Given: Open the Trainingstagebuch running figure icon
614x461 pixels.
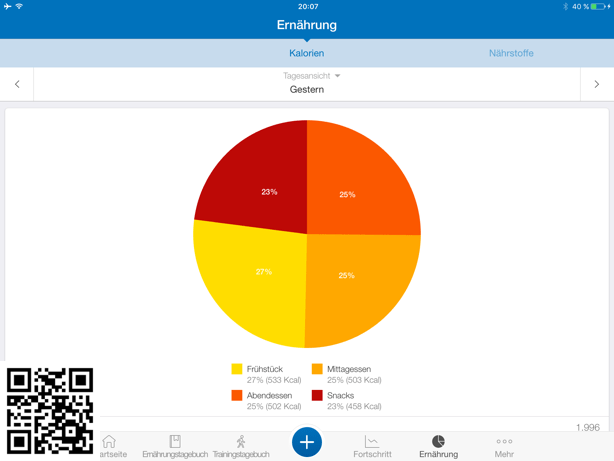Looking at the screenshot, I should coord(241,442).
